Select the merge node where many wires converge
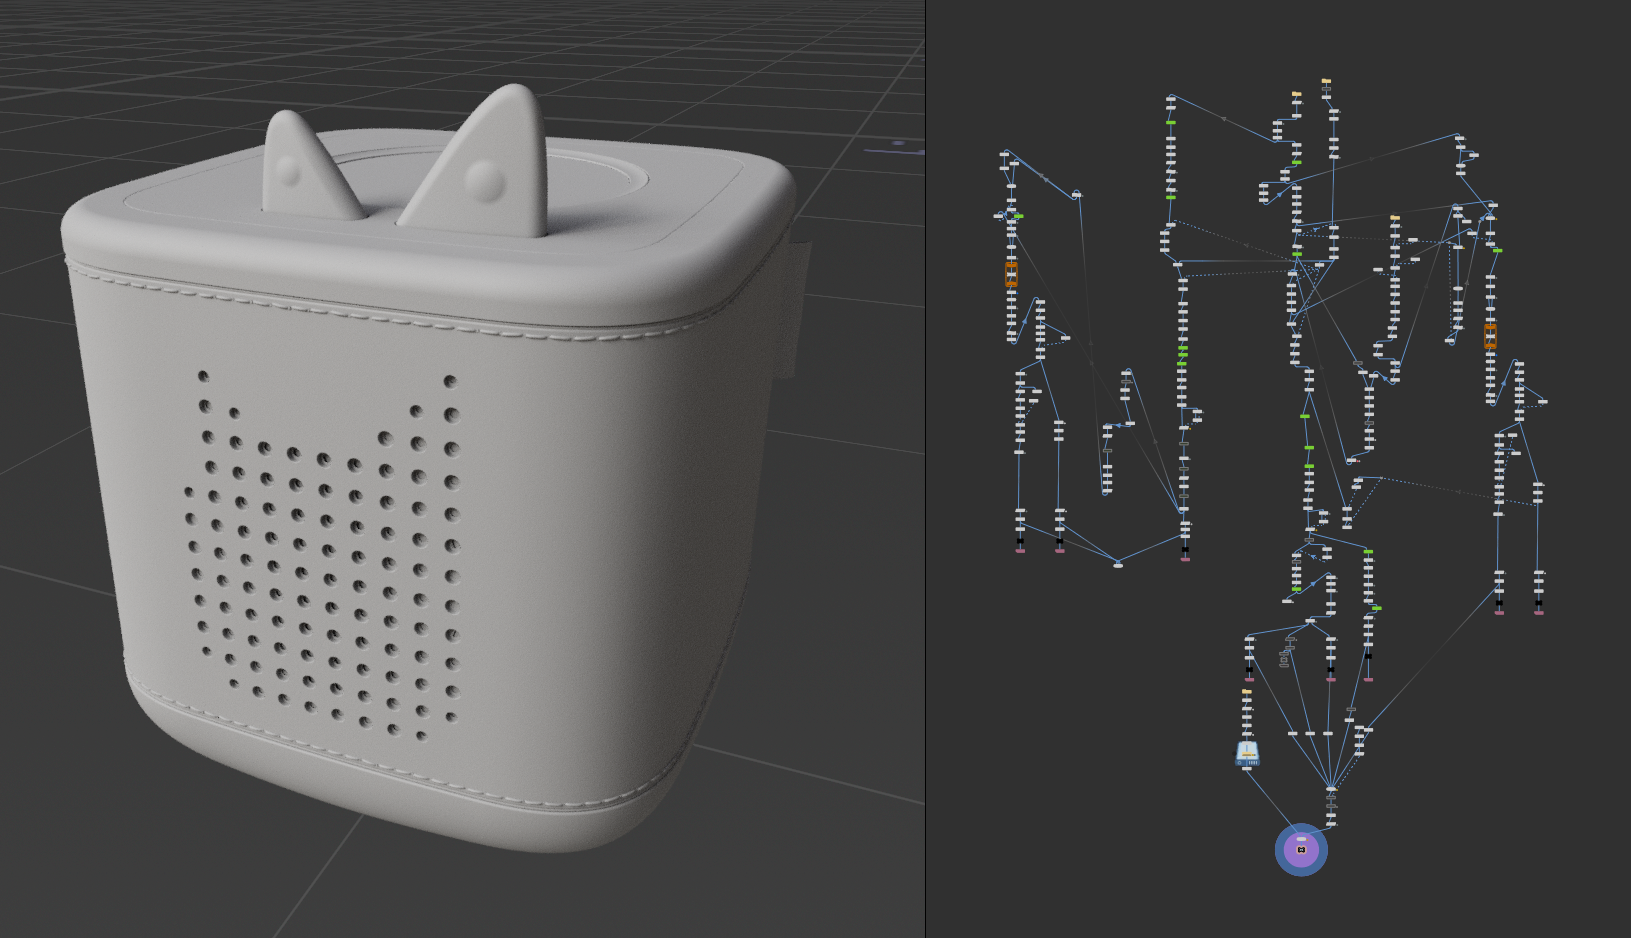 click(x=1331, y=789)
